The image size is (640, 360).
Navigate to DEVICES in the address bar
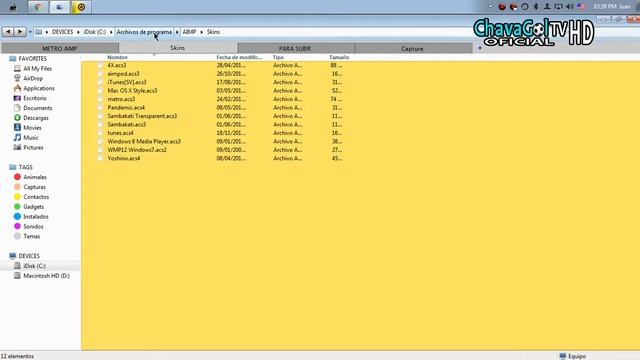pos(62,32)
